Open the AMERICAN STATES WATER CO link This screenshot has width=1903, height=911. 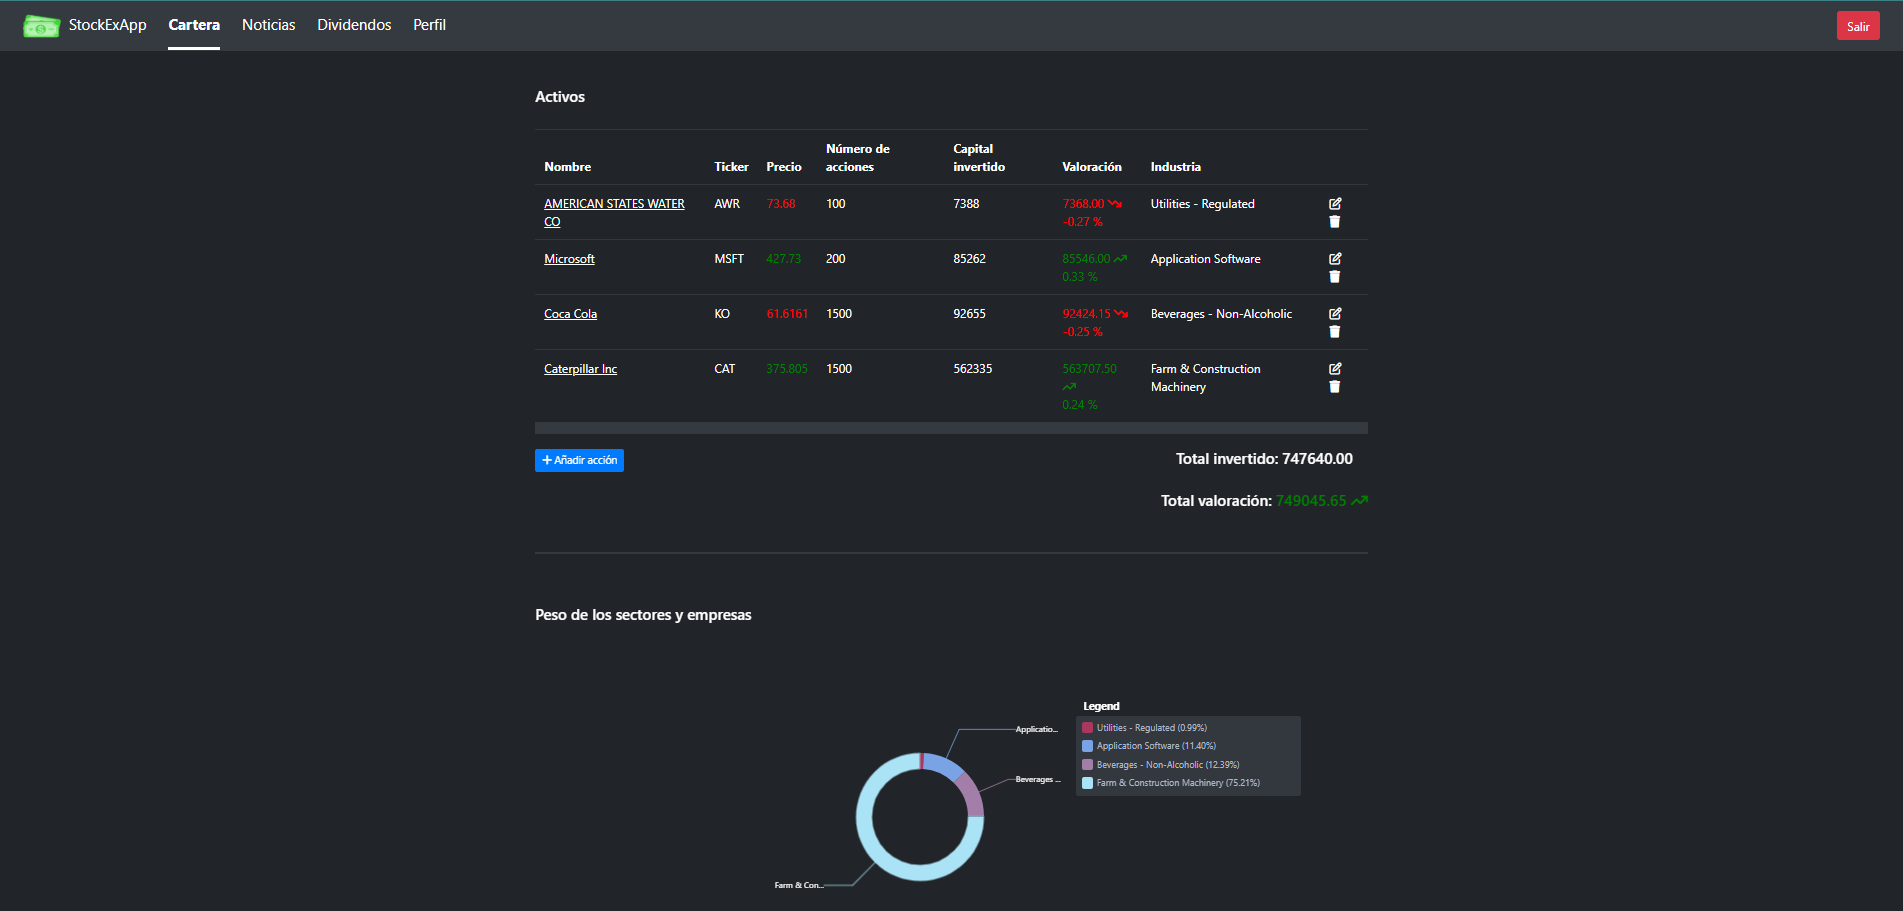[614, 213]
